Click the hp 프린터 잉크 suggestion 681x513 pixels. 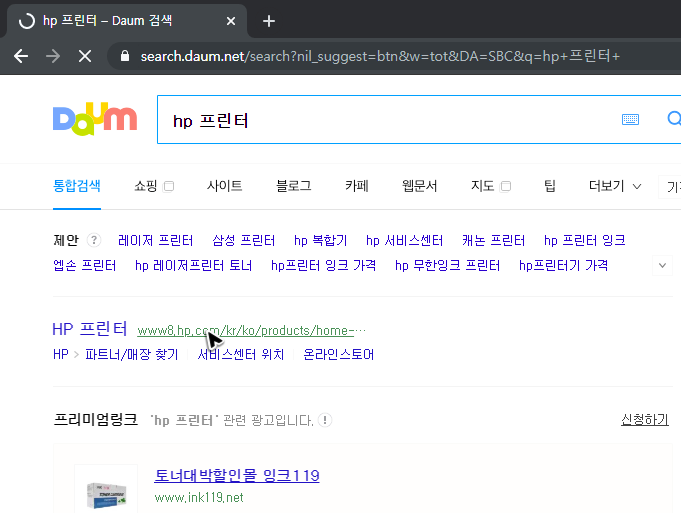click(585, 240)
